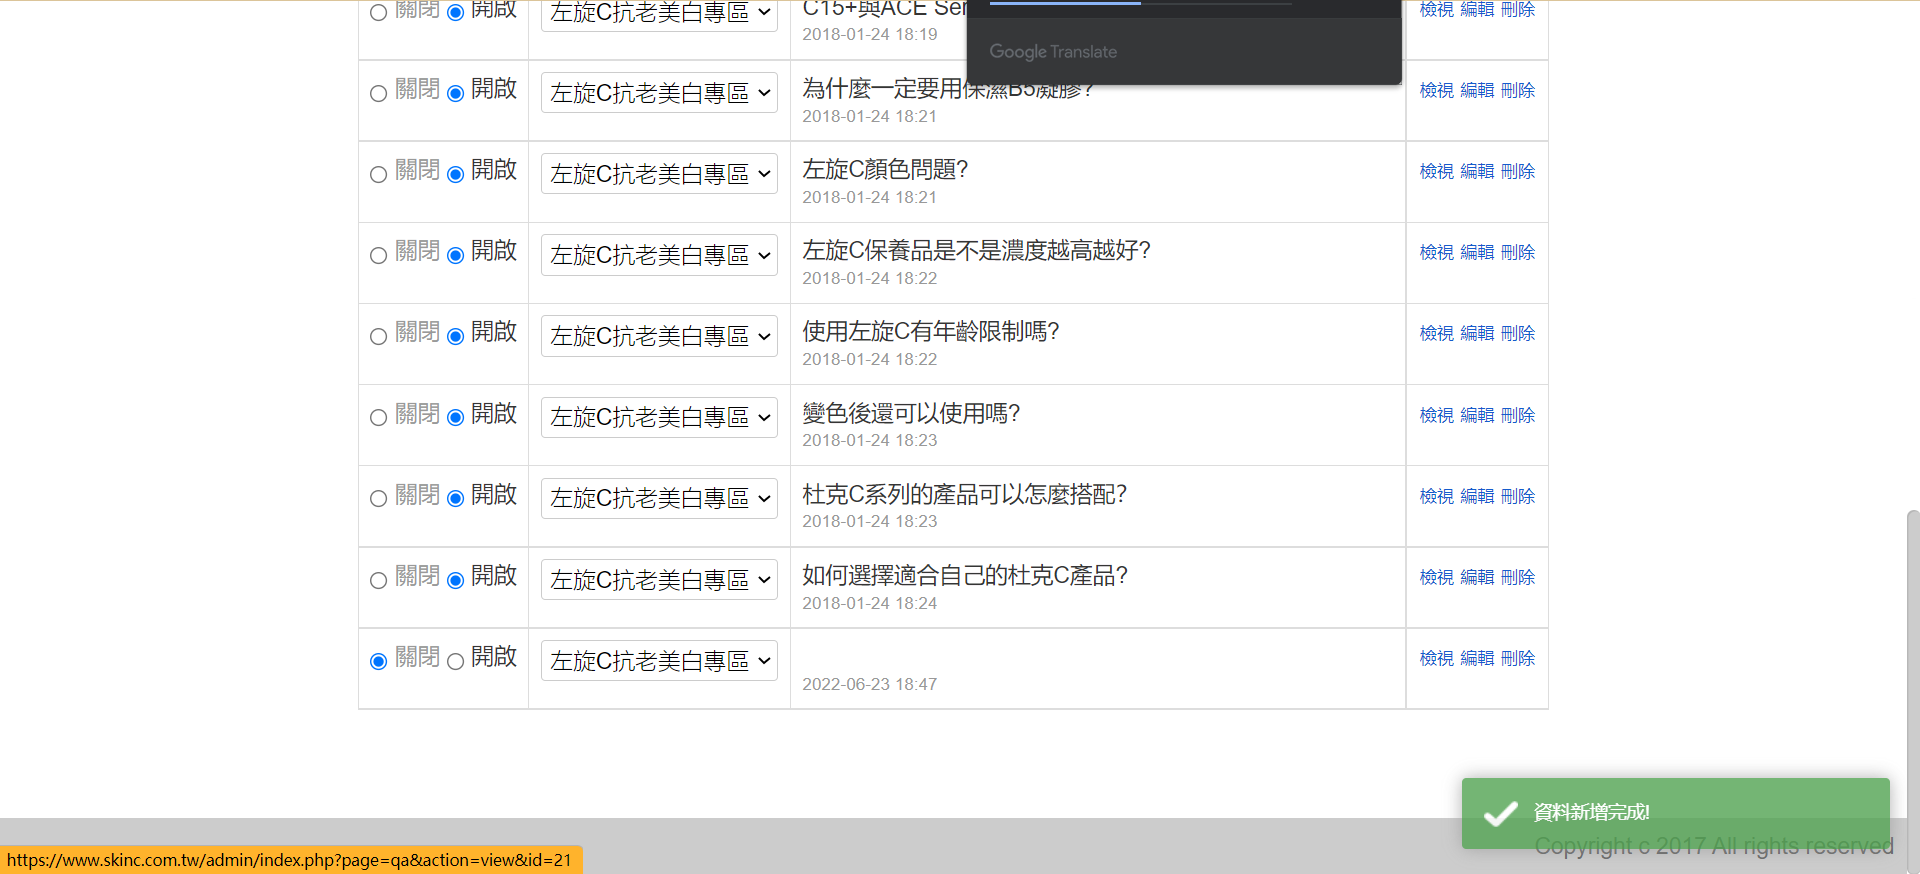
Task: Select 開啟 for 為什麼一定要用保濕B5凝膠 row
Action: coord(455,94)
